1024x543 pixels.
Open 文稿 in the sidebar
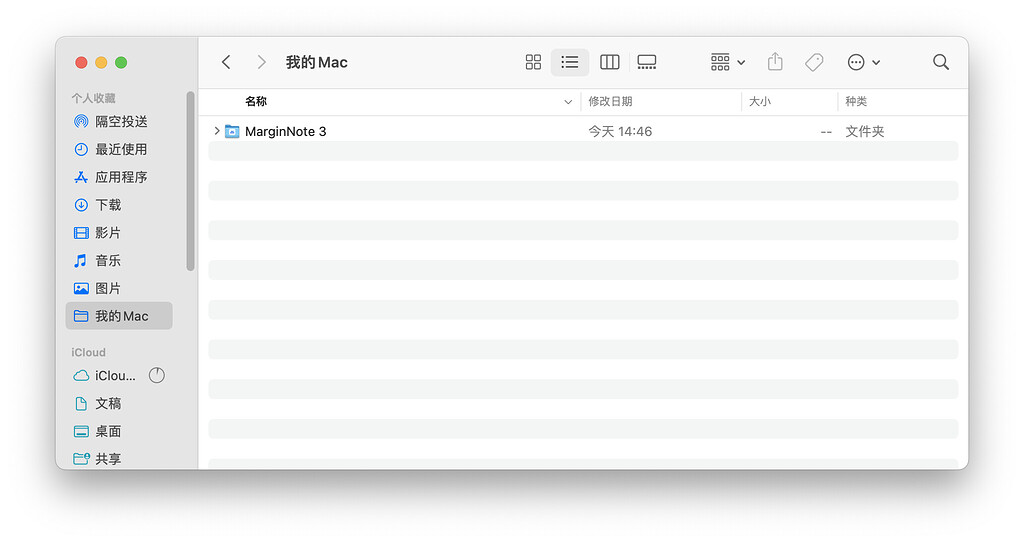pos(119,403)
